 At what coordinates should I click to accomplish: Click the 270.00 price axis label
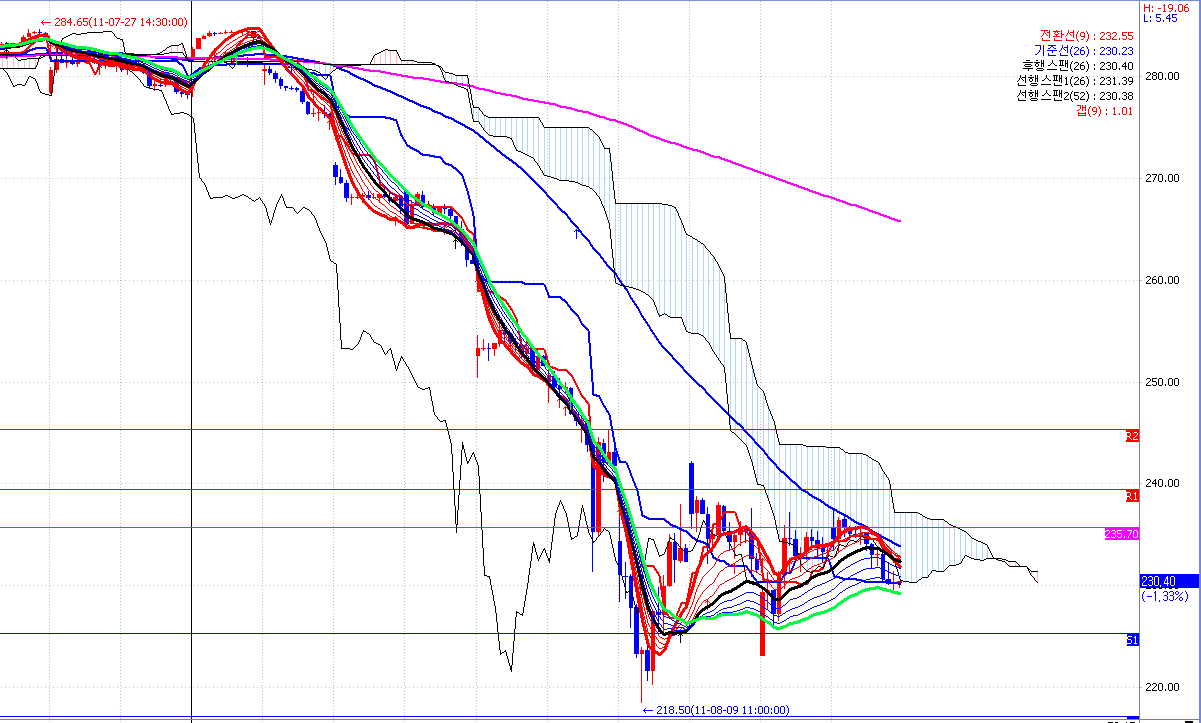[x=1158, y=178]
